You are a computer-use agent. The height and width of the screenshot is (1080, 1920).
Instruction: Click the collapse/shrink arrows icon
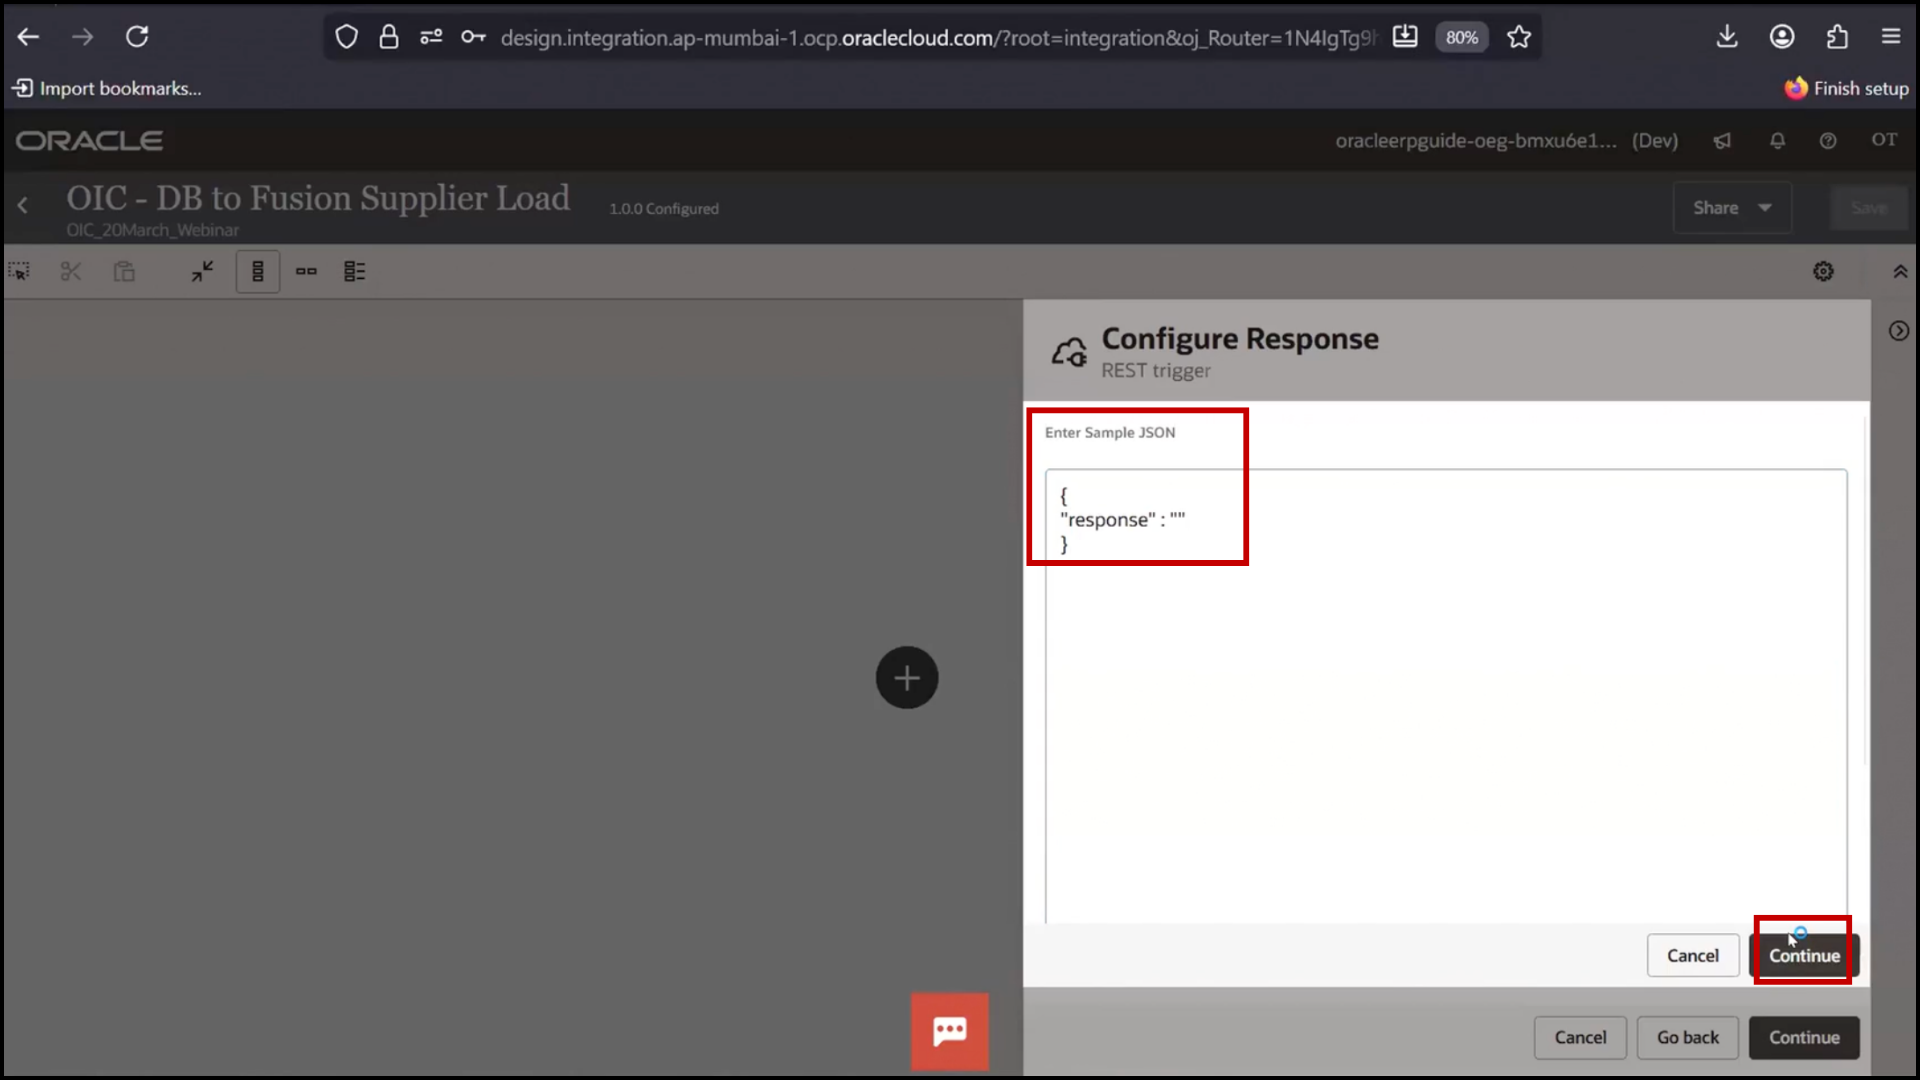[203, 271]
